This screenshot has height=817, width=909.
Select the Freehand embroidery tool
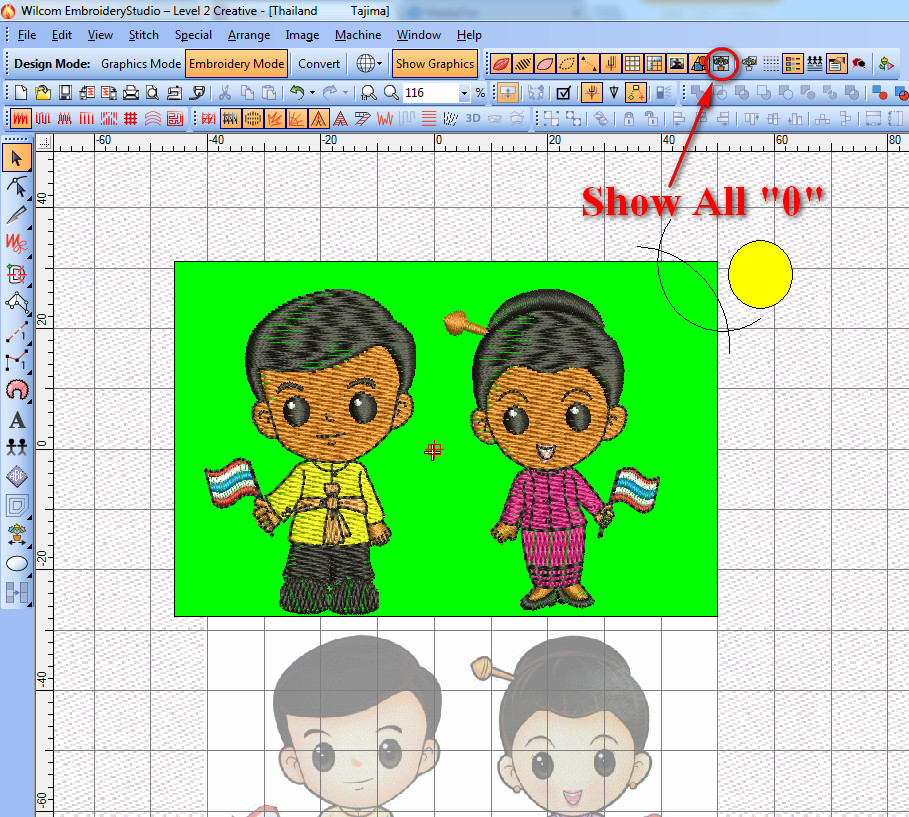pyautogui.click(x=17, y=244)
